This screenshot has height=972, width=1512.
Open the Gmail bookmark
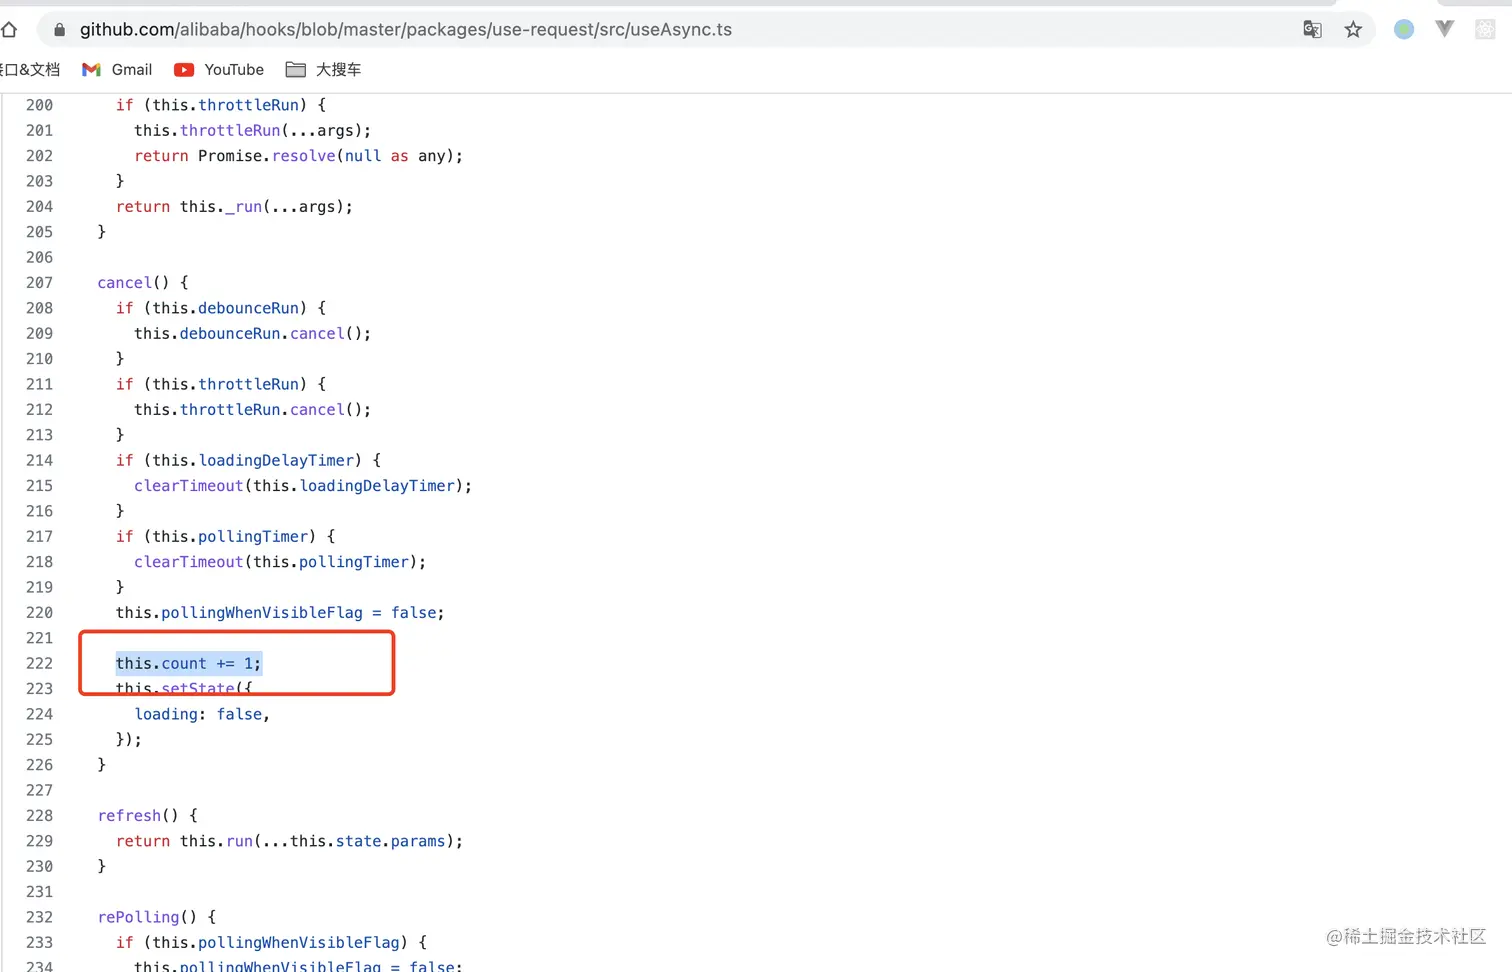117,69
